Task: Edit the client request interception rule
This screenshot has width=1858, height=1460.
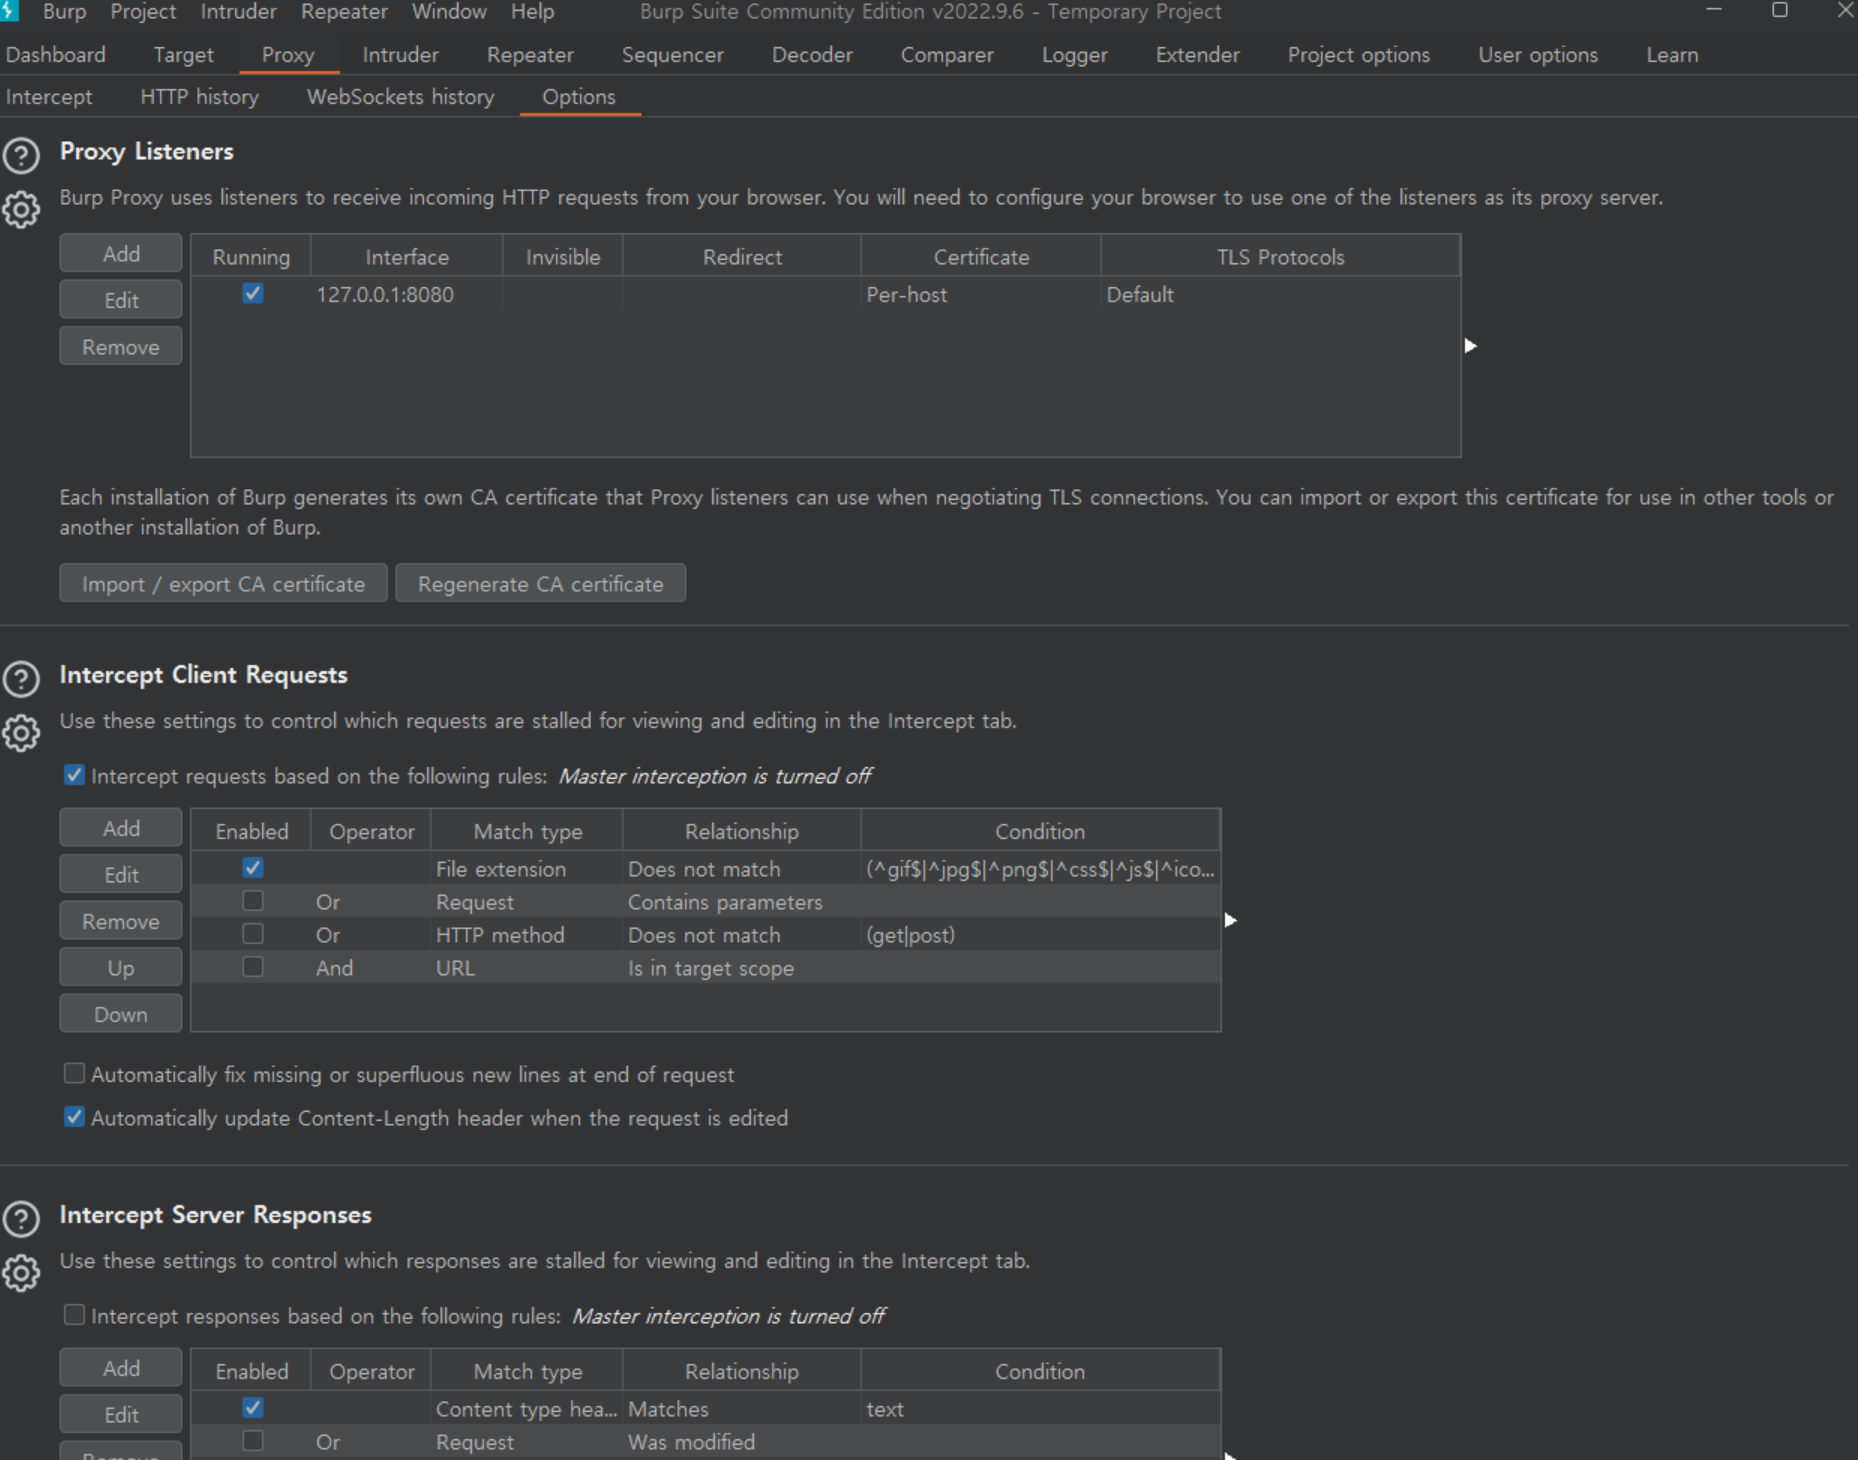Action: coord(121,874)
